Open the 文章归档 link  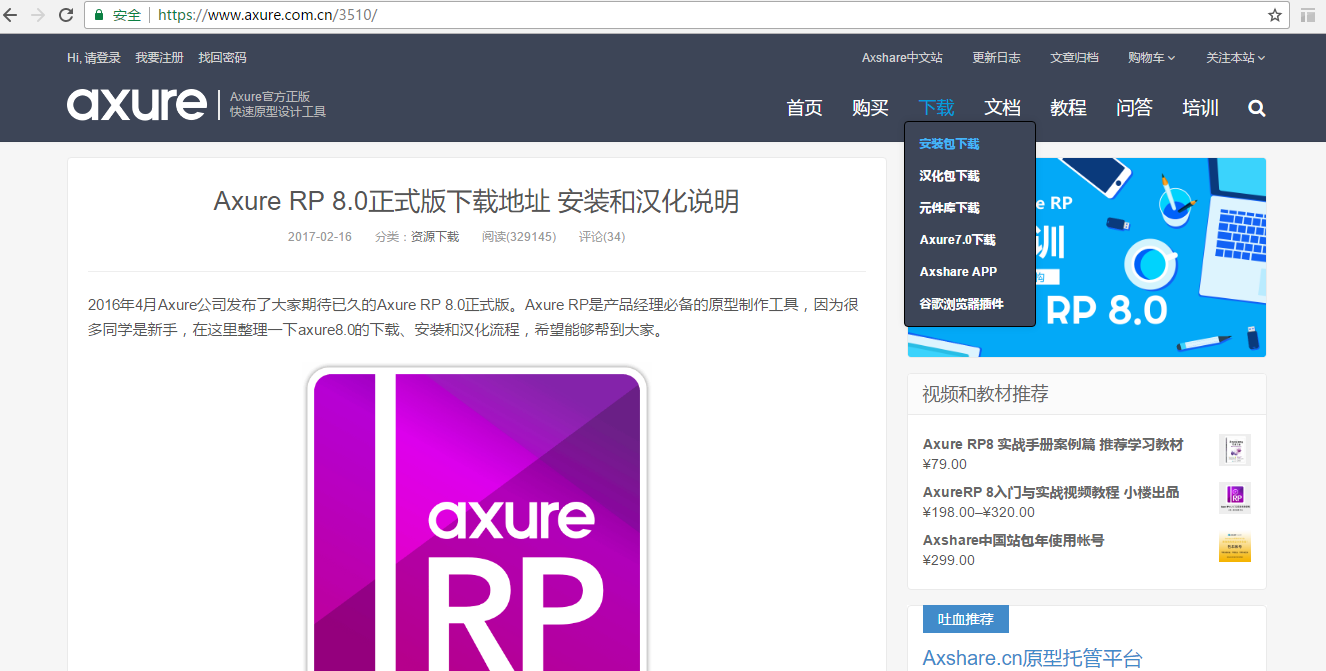point(1074,58)
